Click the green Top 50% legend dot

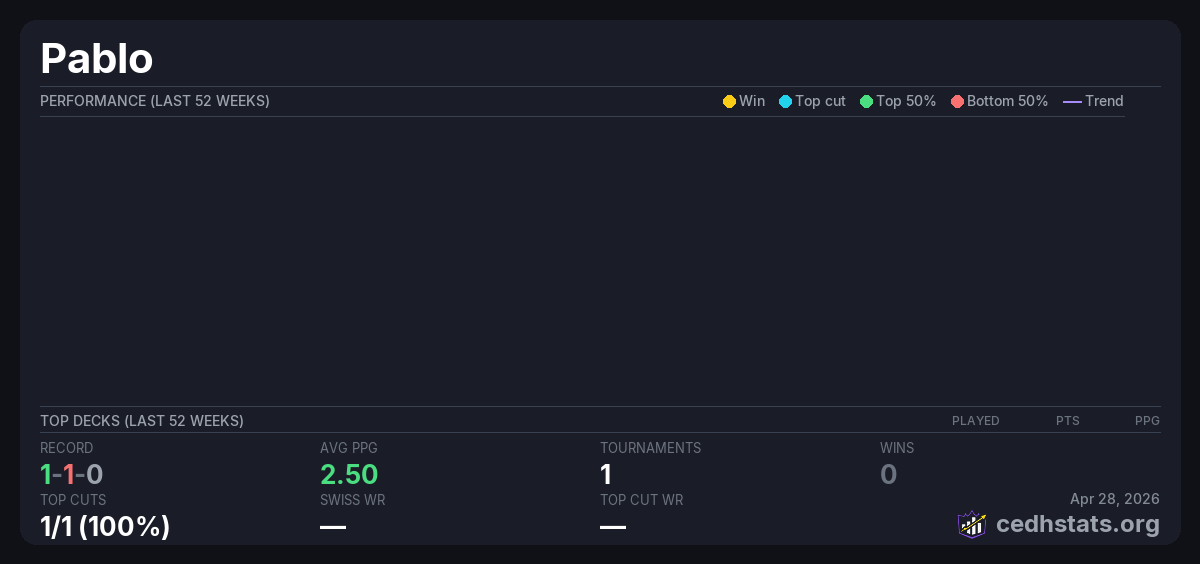pos(866,101)
